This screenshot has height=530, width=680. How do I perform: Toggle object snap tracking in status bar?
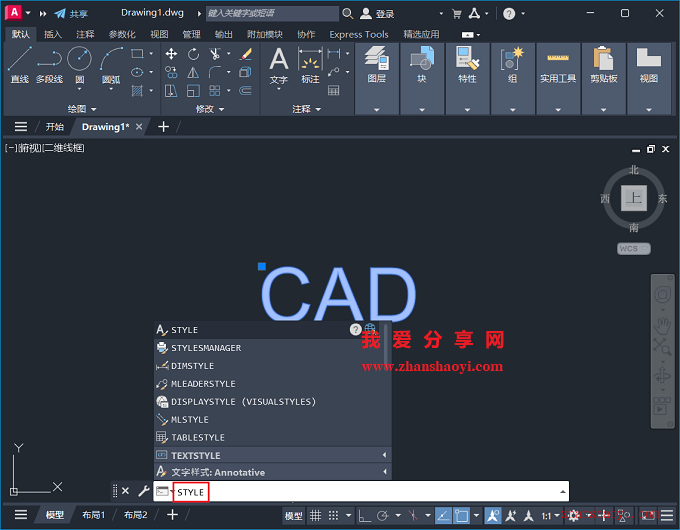pos(443,515)
